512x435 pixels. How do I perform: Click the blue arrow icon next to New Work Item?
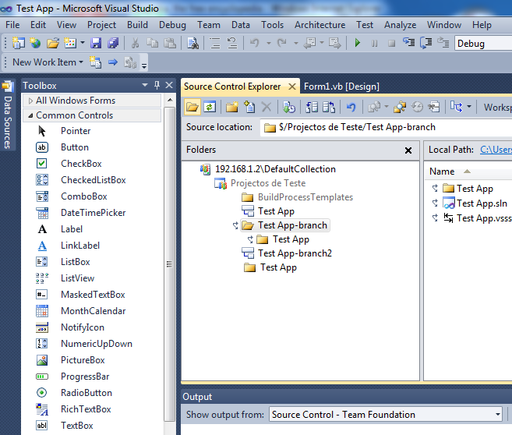click(x=113, y=62)
